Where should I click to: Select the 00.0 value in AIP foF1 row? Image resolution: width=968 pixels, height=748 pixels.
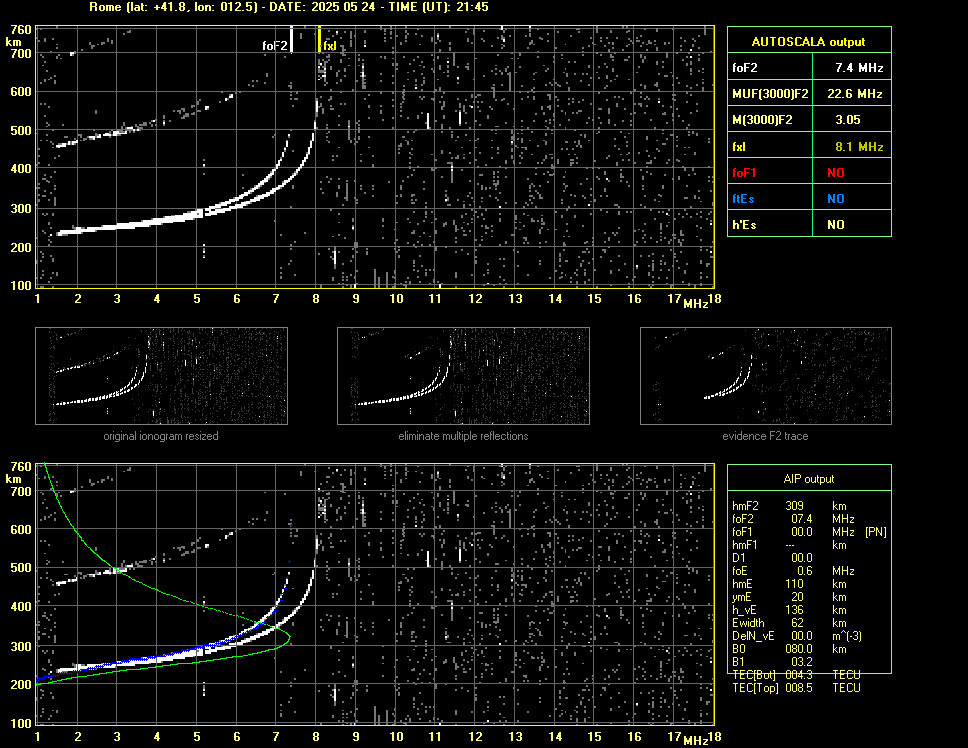click(802, 532)
